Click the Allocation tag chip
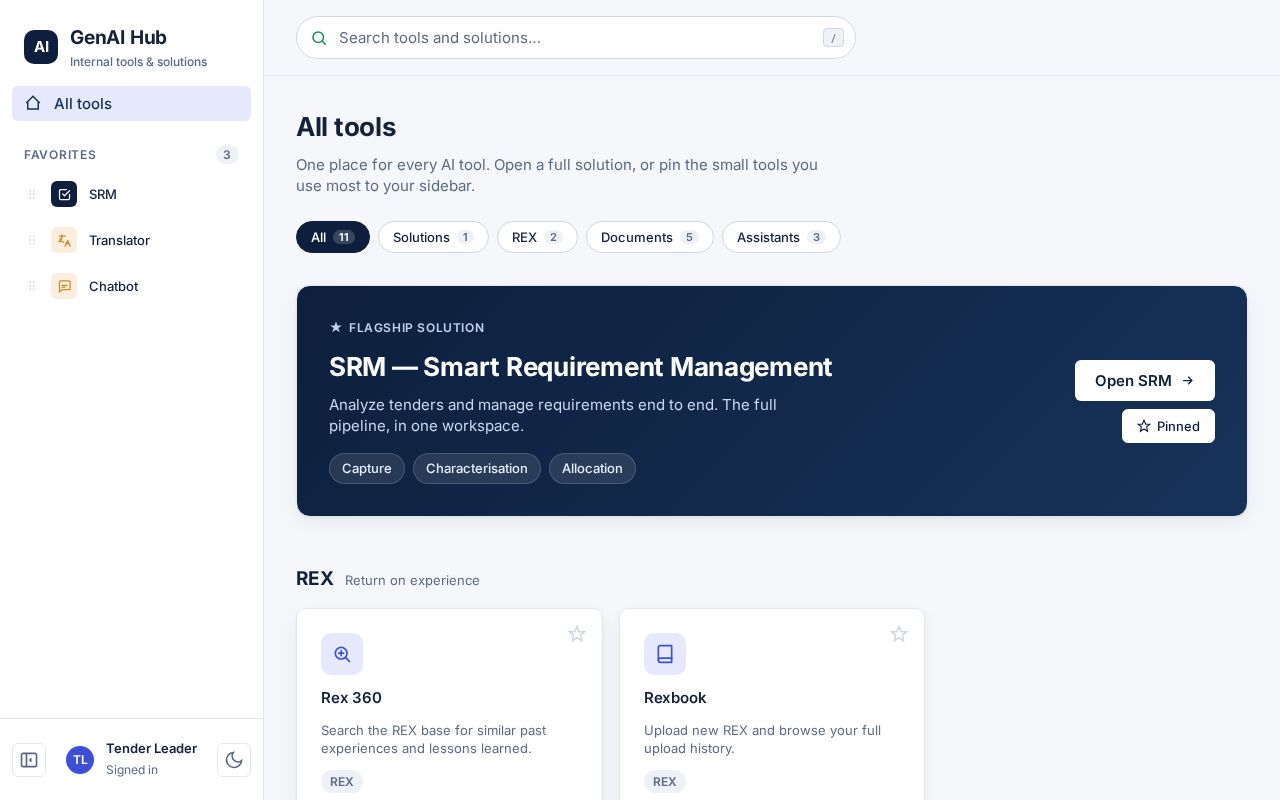The height and width of the screenshot is (800, 1280). [592, 468]
